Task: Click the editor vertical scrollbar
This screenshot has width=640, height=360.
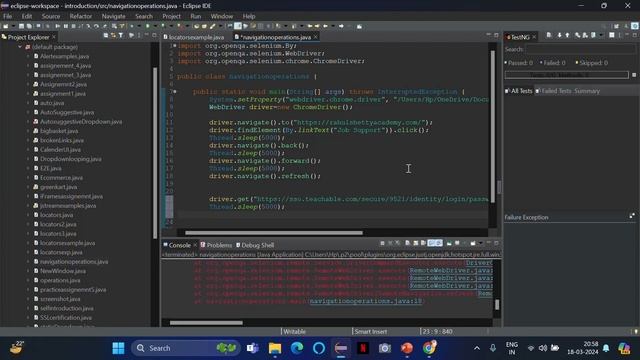Action: [492, 127]
